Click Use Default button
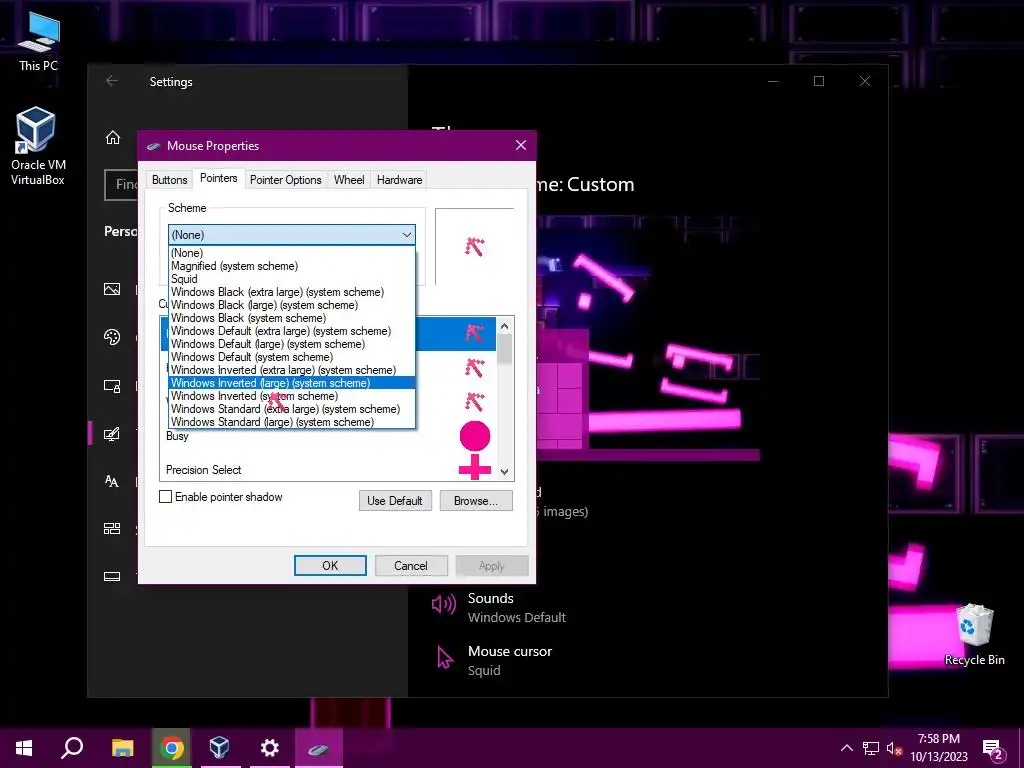The image size is (1024, 768). tap(395, 501)
